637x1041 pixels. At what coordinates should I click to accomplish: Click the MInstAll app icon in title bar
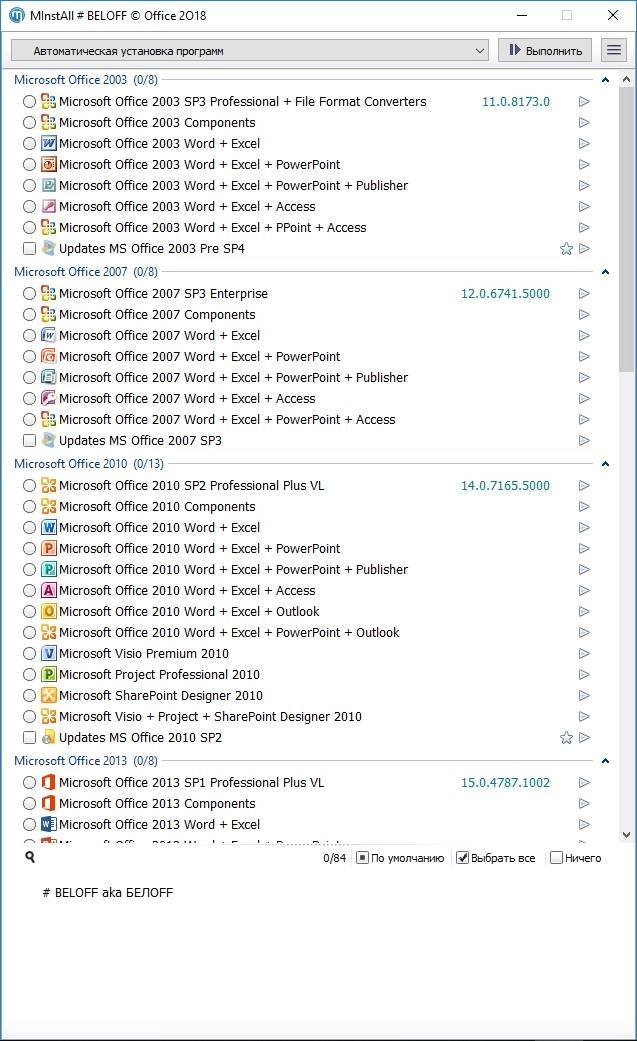17,15
